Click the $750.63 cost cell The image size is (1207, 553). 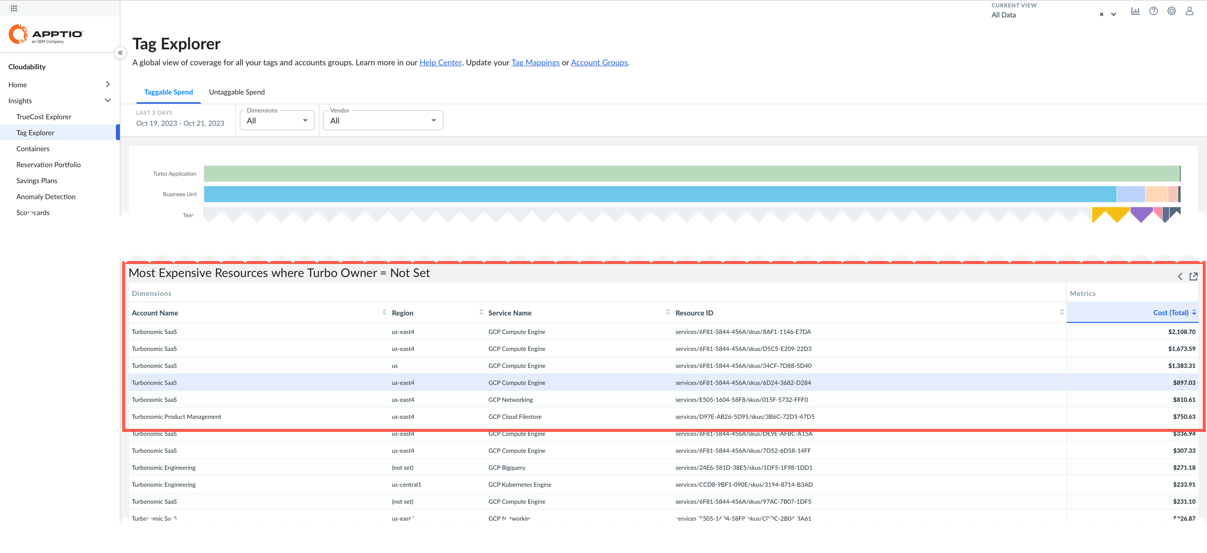pos(1184,416)
